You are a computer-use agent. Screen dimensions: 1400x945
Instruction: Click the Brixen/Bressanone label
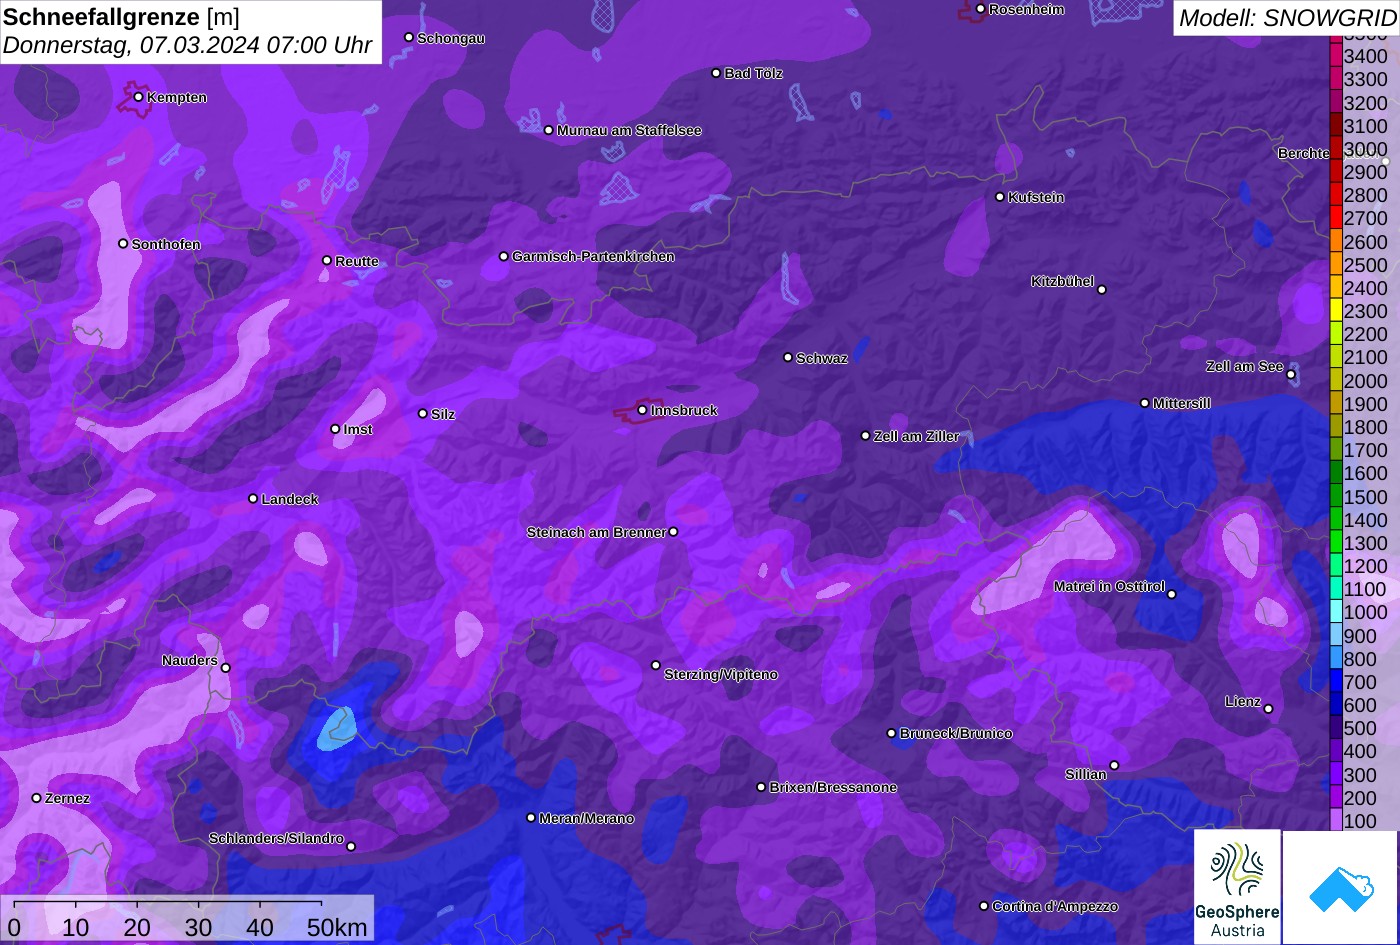(x=833, y=788)
